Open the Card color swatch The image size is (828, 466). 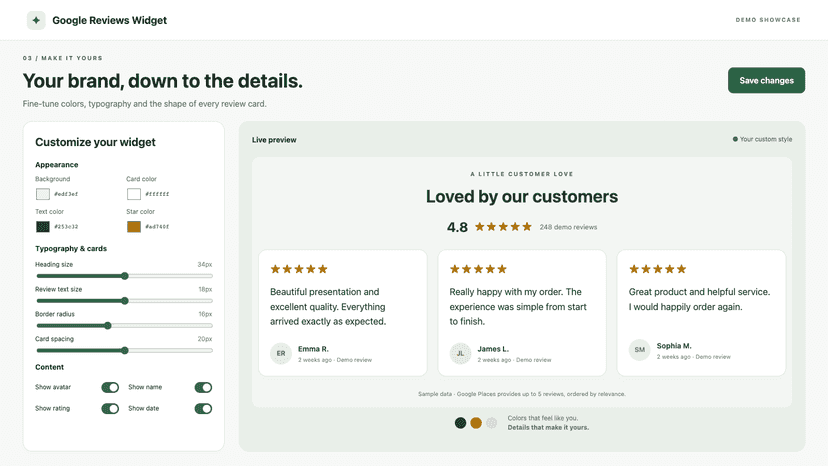click(134, 194)
